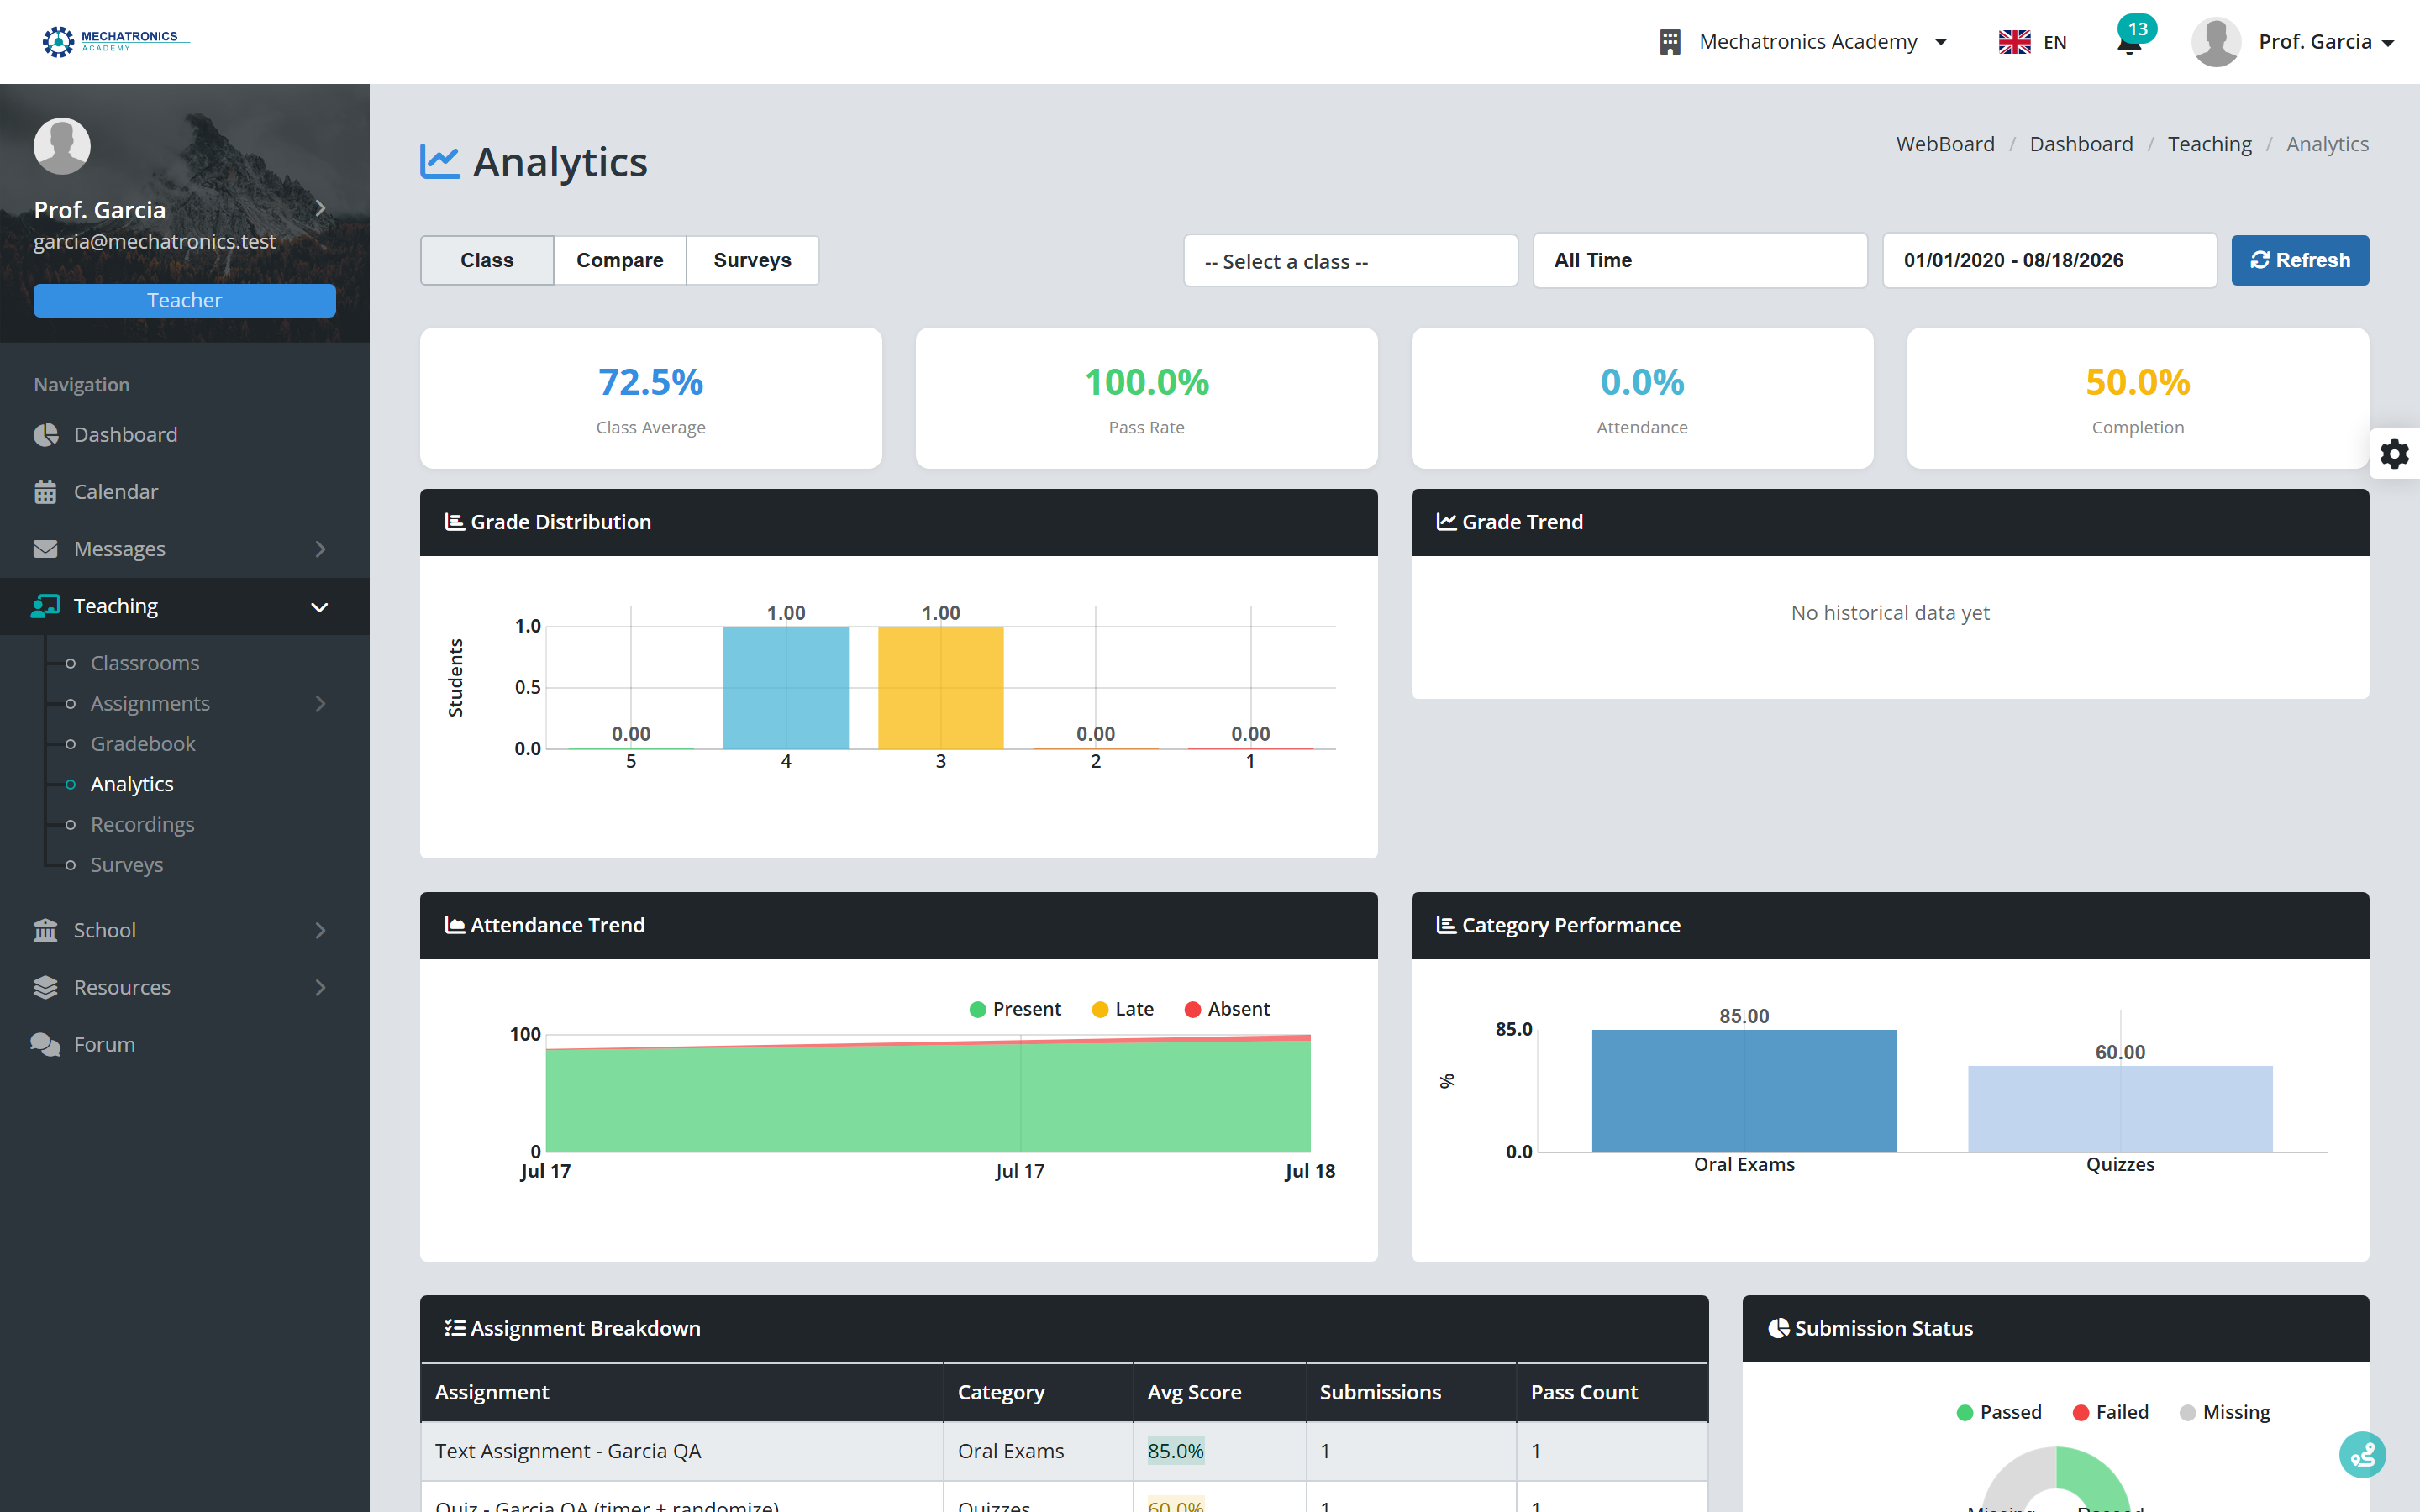Open the Mechatronics Academy dropdown

[x=1805, y=42]
